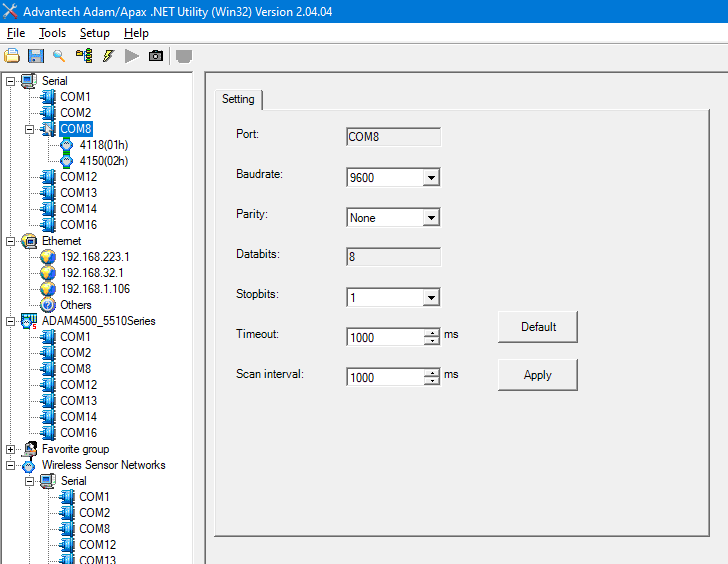Screen dimensions: 728x564
Task: Select COM12 under top Serial node
Action: tap(78, 177)
